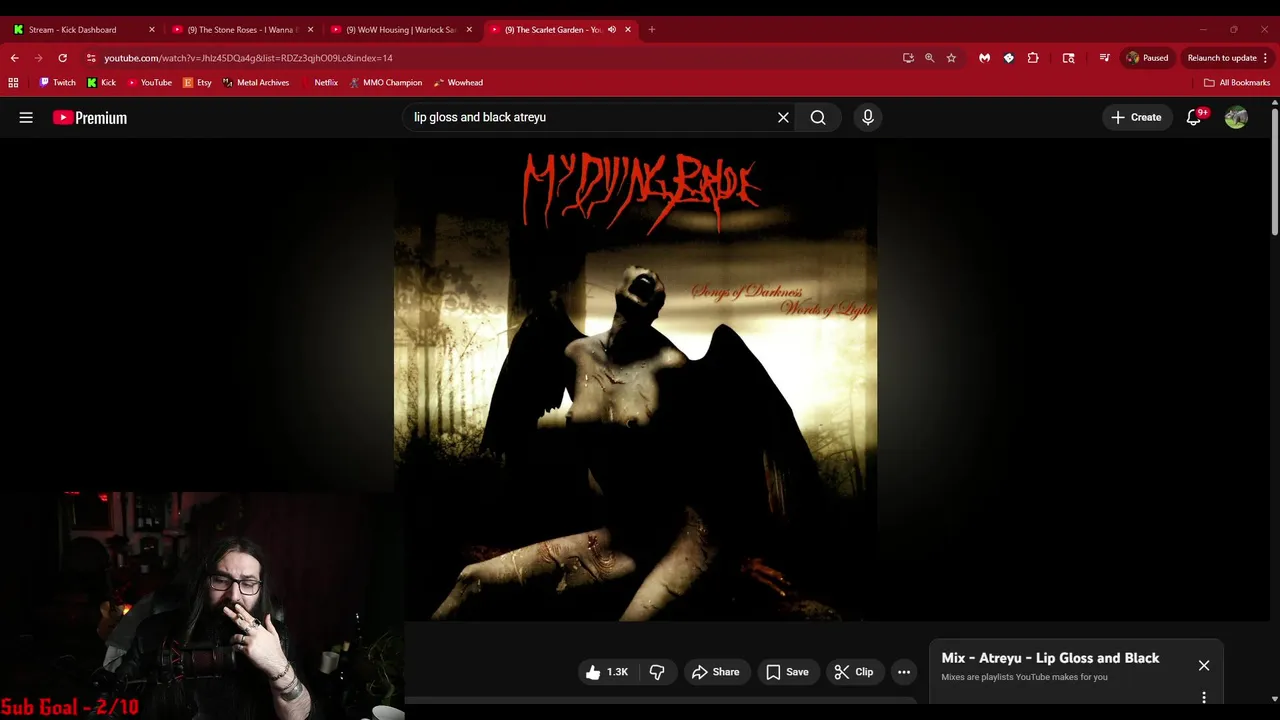Start voice search with microphone icon
This screenshot has height=720, width=1280.
867,117
